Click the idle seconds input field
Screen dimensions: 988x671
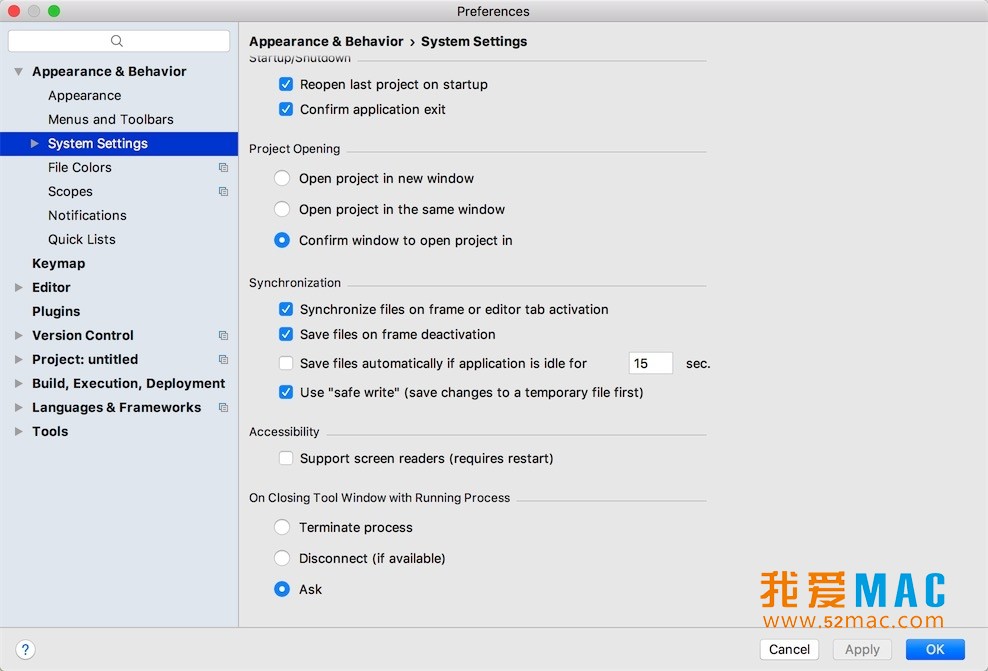[650, 364]
